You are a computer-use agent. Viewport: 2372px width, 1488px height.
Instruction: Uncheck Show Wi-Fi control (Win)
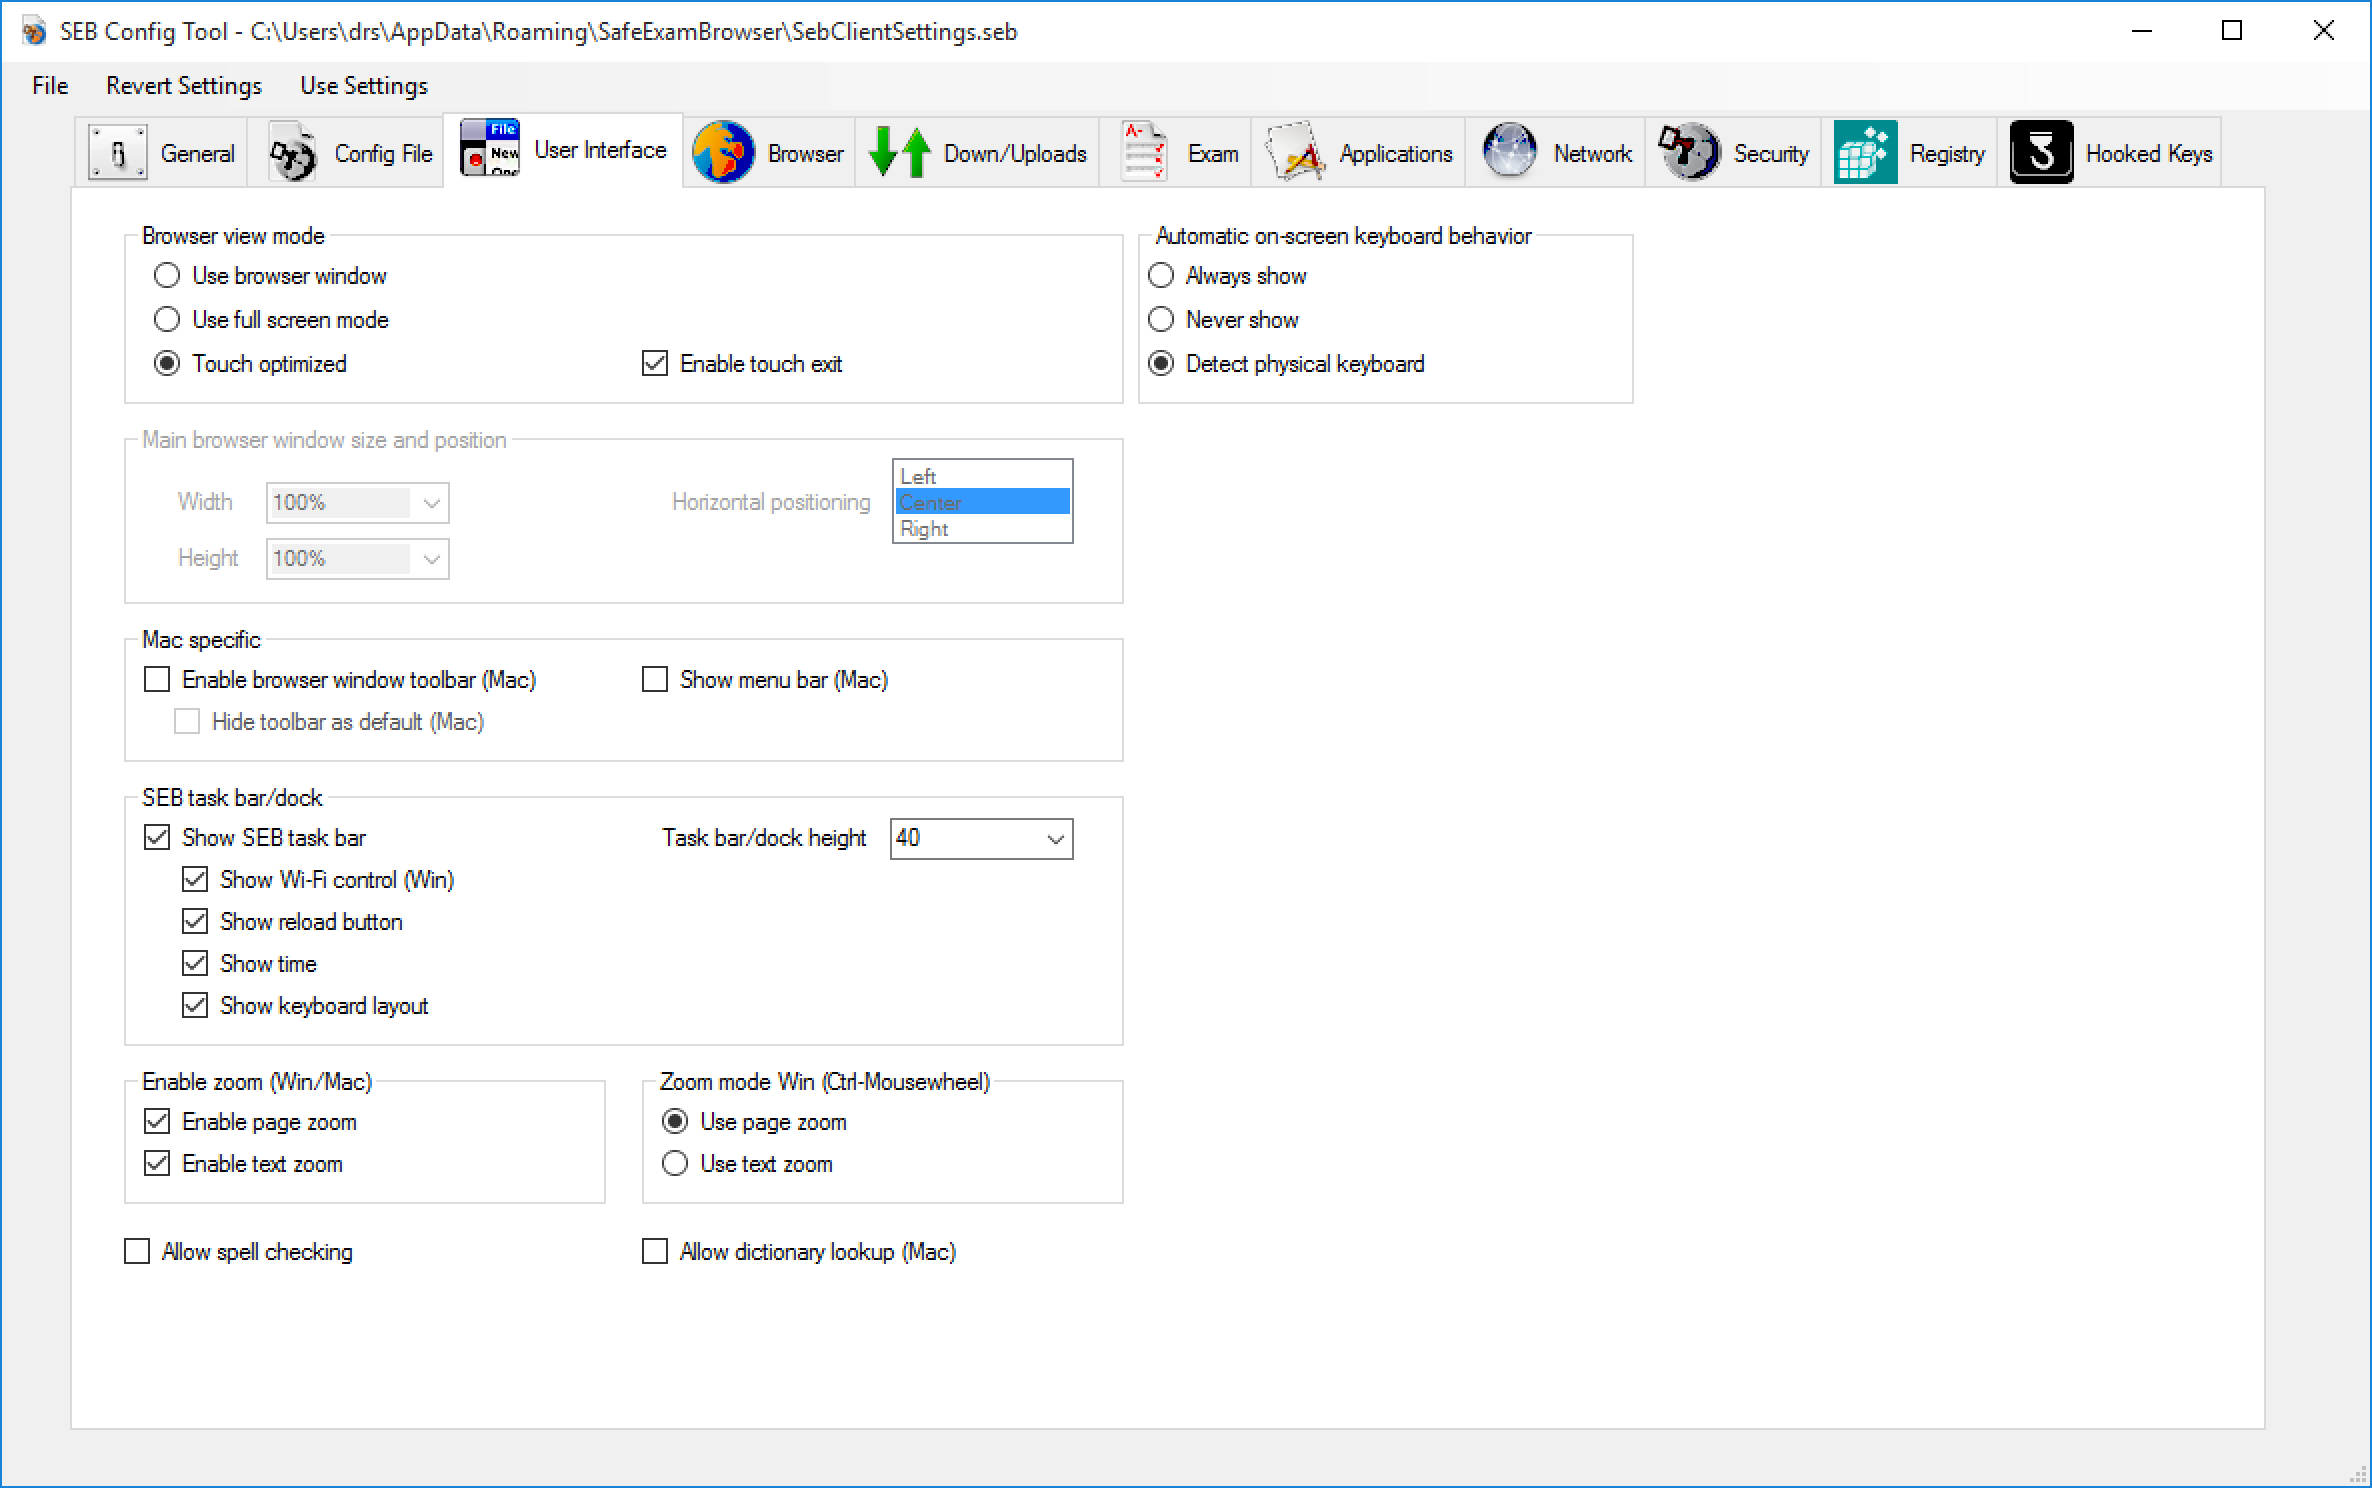click(x=195, y=880)
